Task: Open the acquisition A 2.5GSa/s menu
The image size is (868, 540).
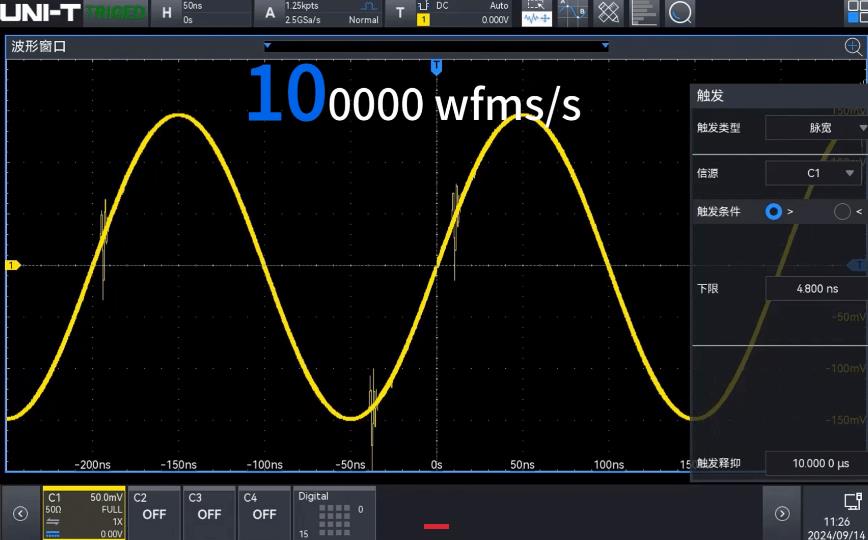Action: (320, 13)
